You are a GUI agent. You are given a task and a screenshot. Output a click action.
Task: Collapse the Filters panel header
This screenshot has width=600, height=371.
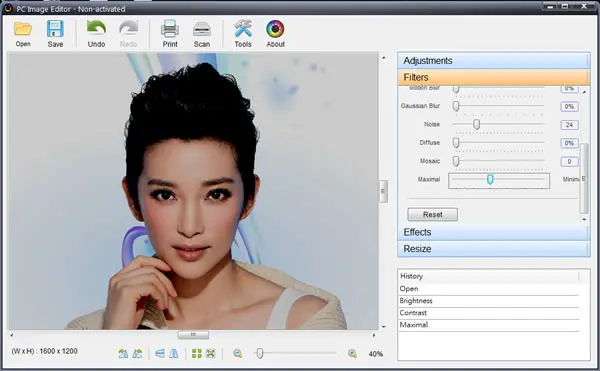tap(494, 77)
